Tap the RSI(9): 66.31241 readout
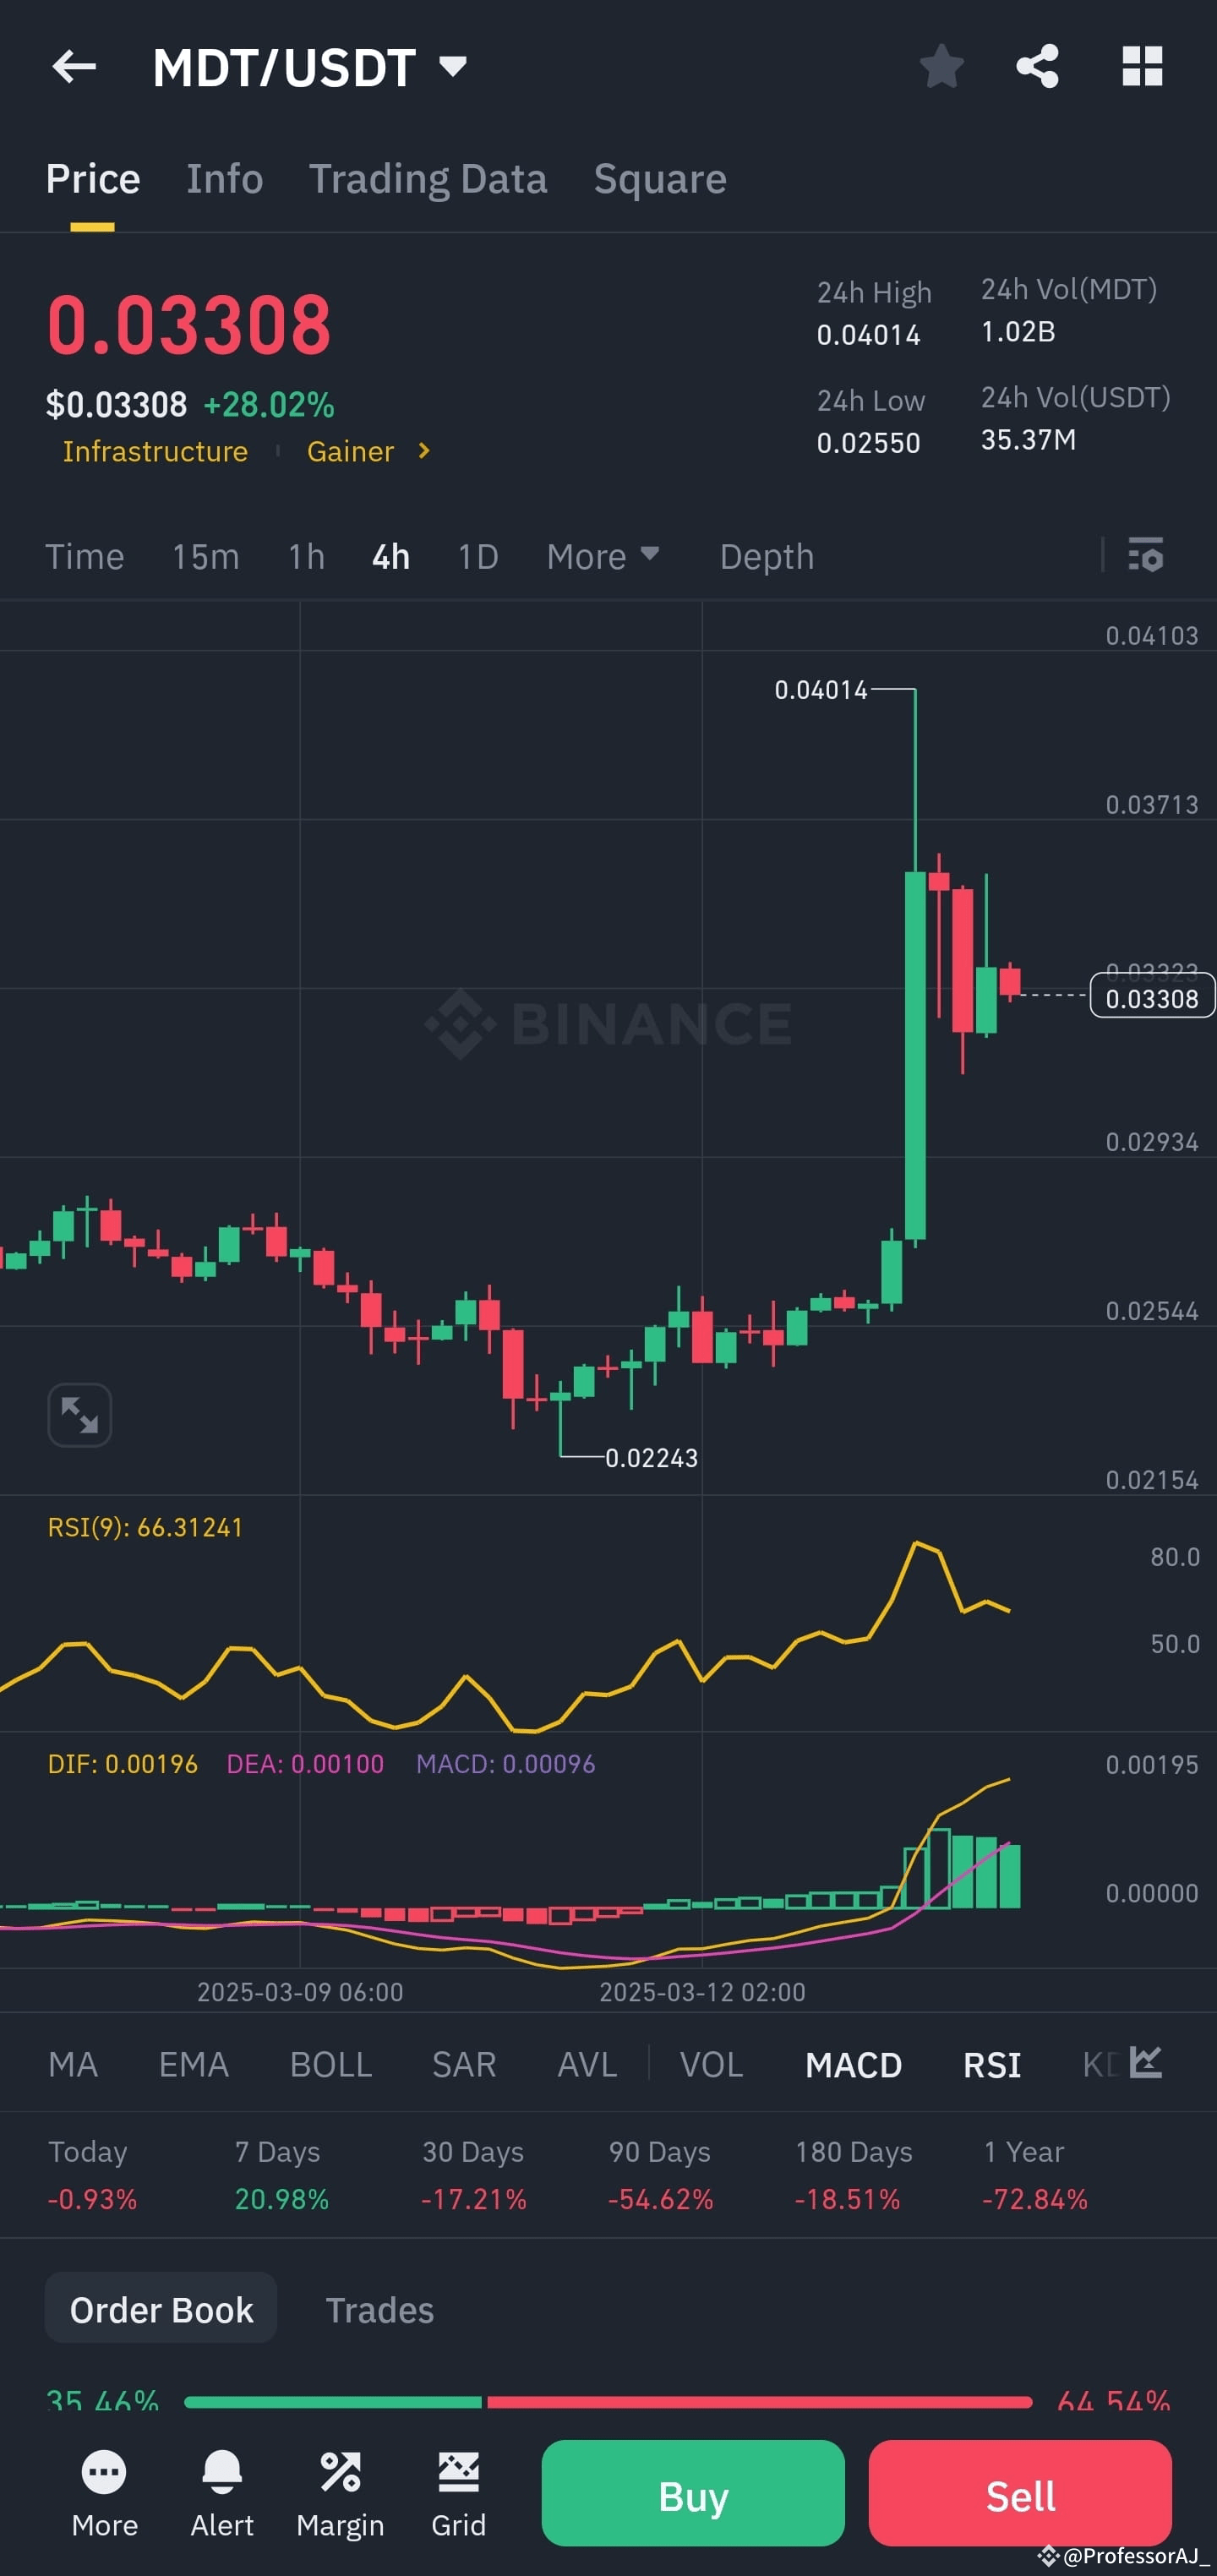The height and width of the screenshot is (2576, 1217). click(145, 1528)
